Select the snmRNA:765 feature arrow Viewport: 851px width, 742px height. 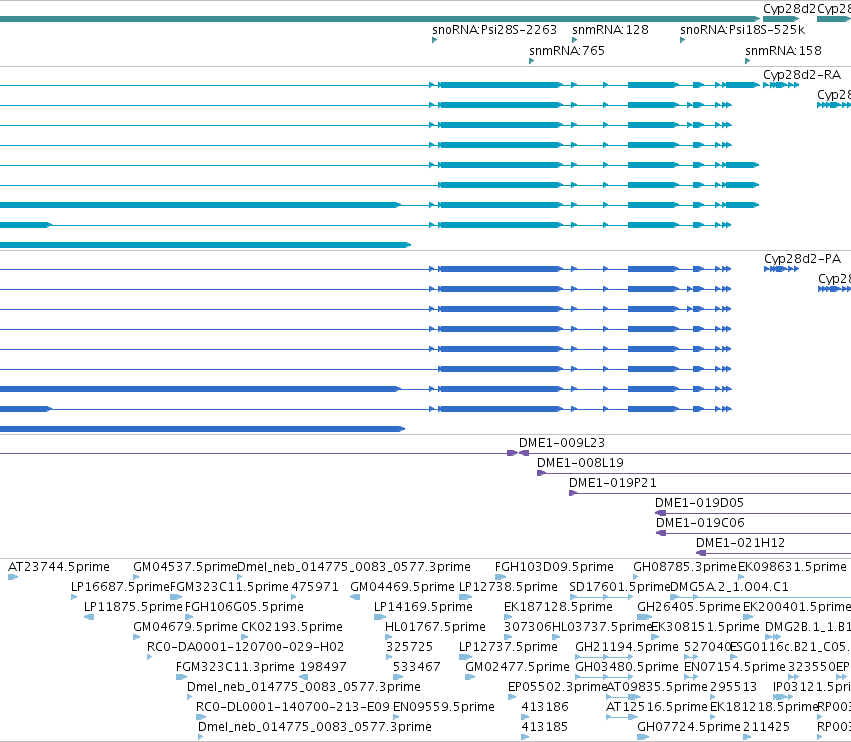[x=532, y=61]
